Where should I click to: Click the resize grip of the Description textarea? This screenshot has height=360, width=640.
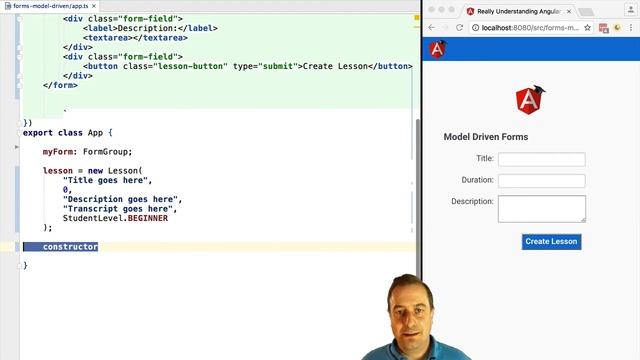[x=583, y=220]
